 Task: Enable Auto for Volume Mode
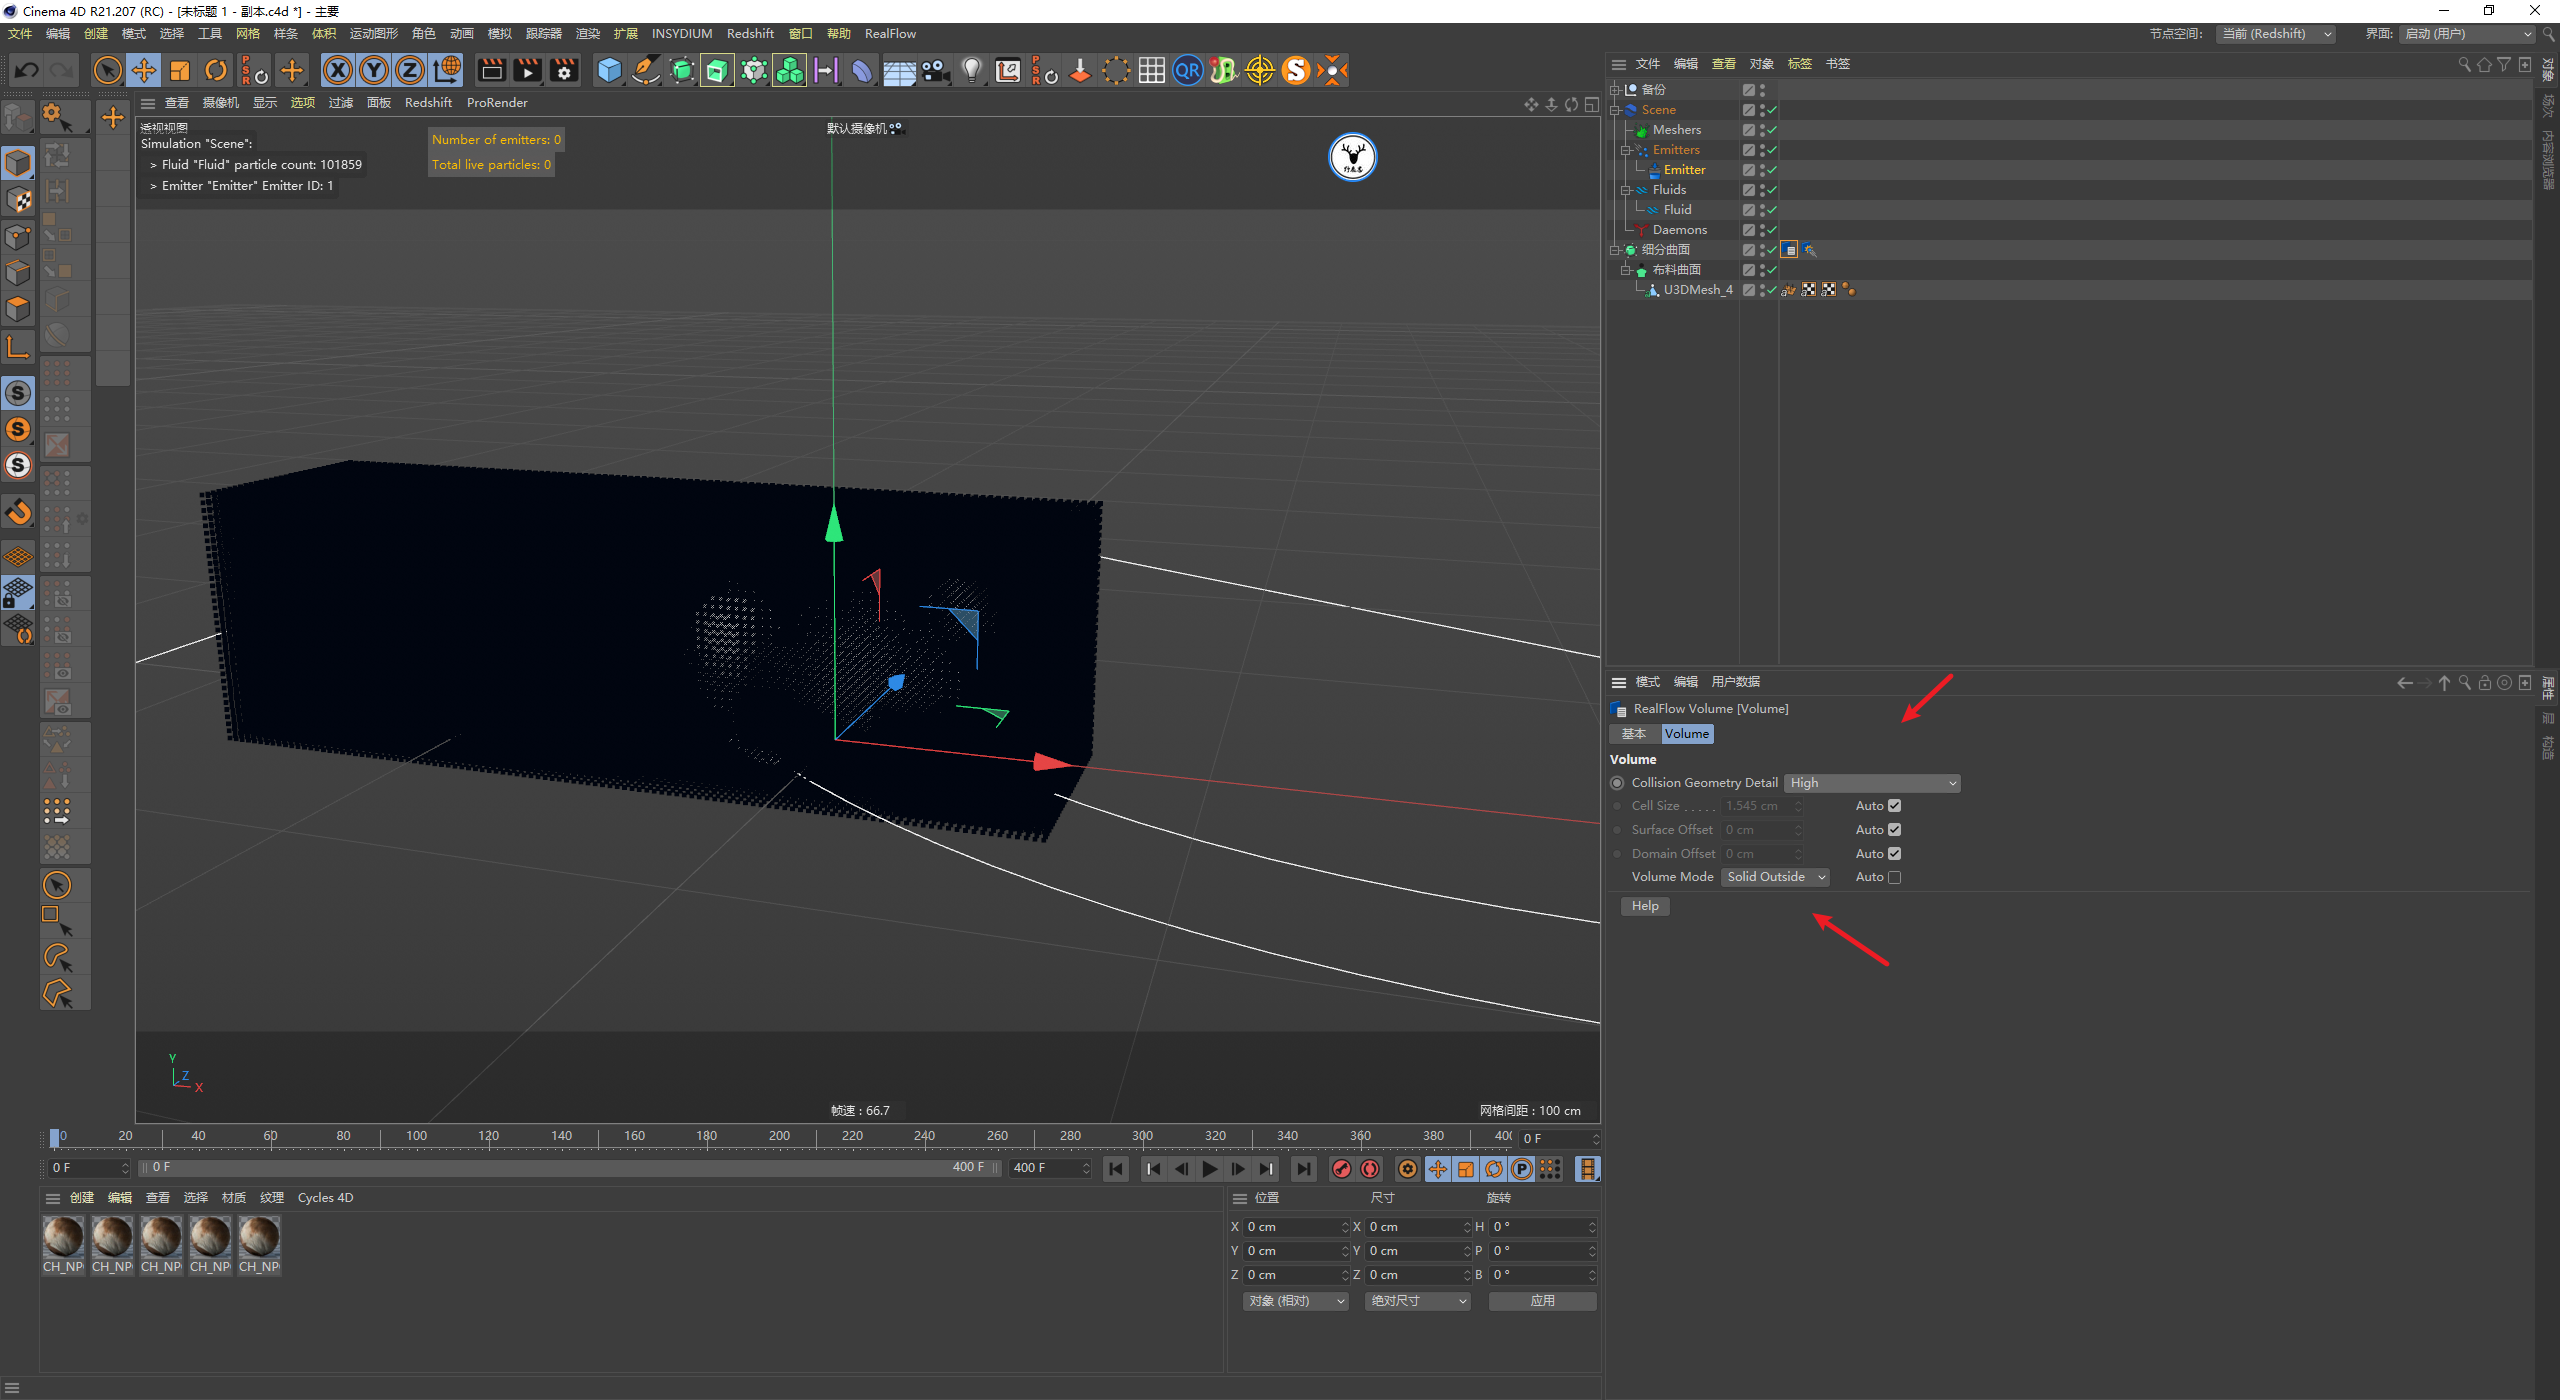(1894, 877)
